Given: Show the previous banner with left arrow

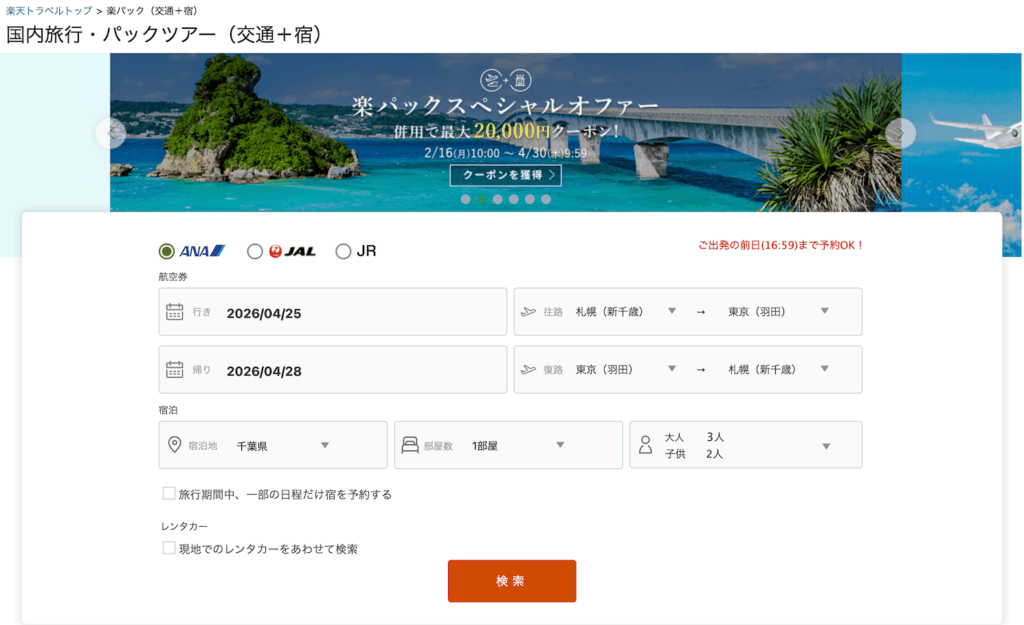Looking at the screenshot, I should coord(111,133).
